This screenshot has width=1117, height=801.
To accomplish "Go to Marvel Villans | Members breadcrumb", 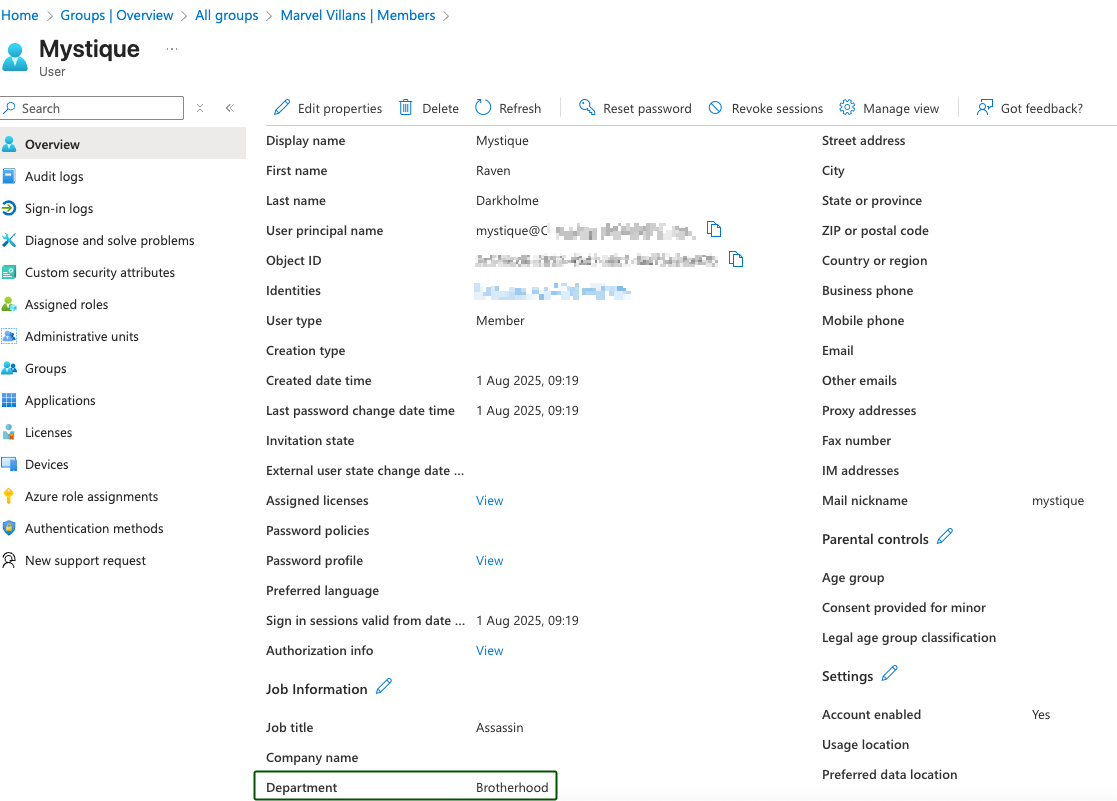I will (x=358, y=15).
